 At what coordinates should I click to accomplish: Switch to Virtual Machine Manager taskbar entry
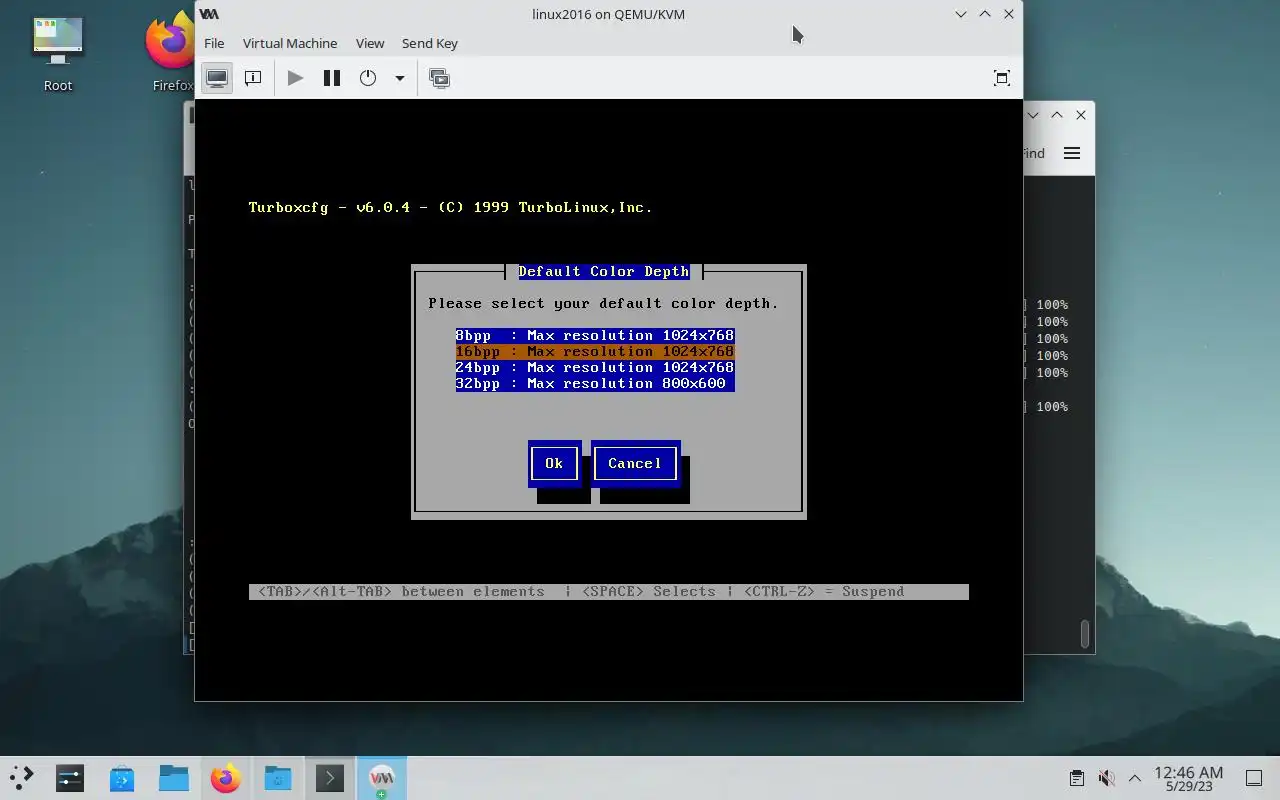tap(382, 778)
